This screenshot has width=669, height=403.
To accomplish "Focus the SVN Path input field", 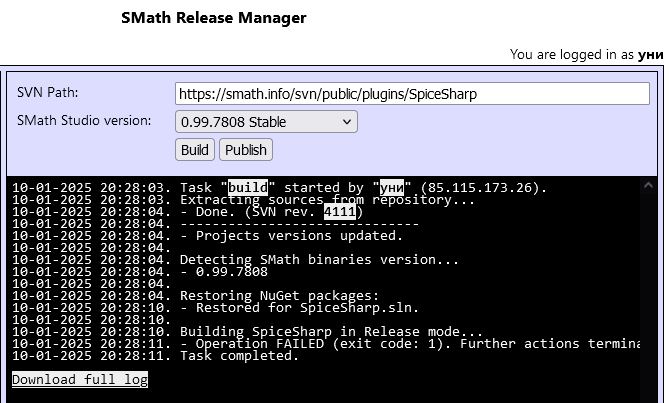I will pyautogui.click(x=412, y=94).
